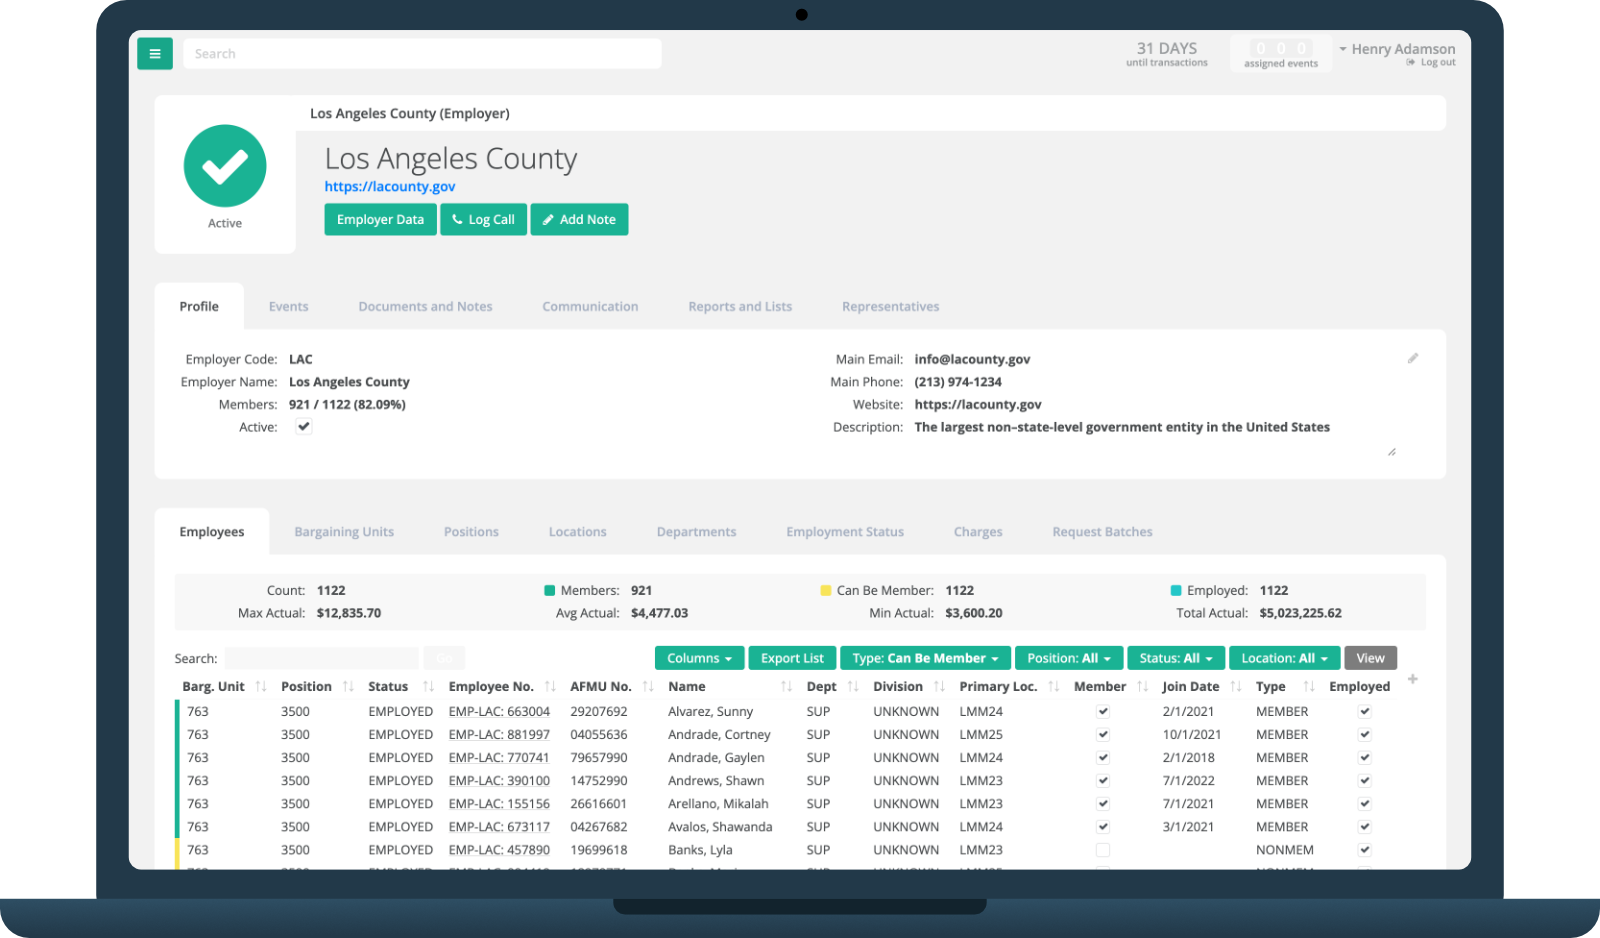Check Member checkbox for Banks, Lyla
This screenshot has width=1600, height=938.
click(x=1103, y=850)
